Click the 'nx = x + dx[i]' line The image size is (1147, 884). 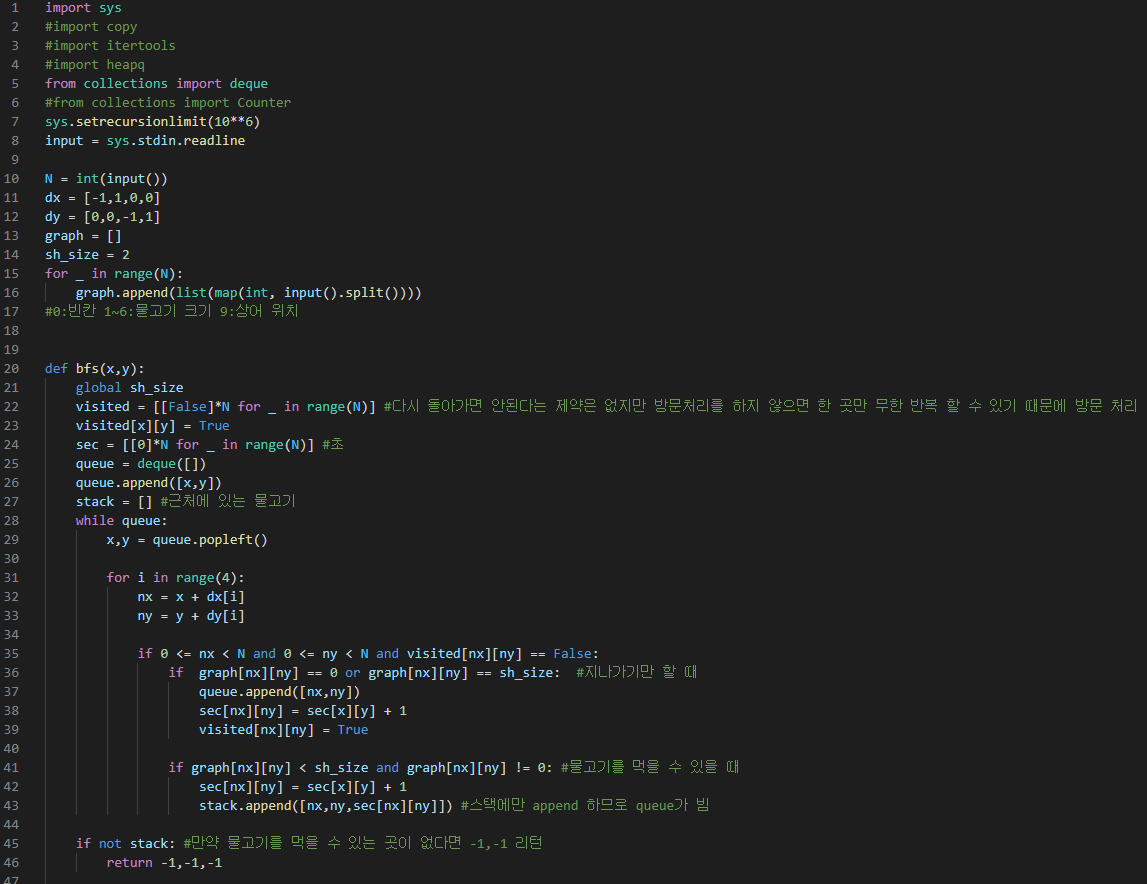pos(191,597)
